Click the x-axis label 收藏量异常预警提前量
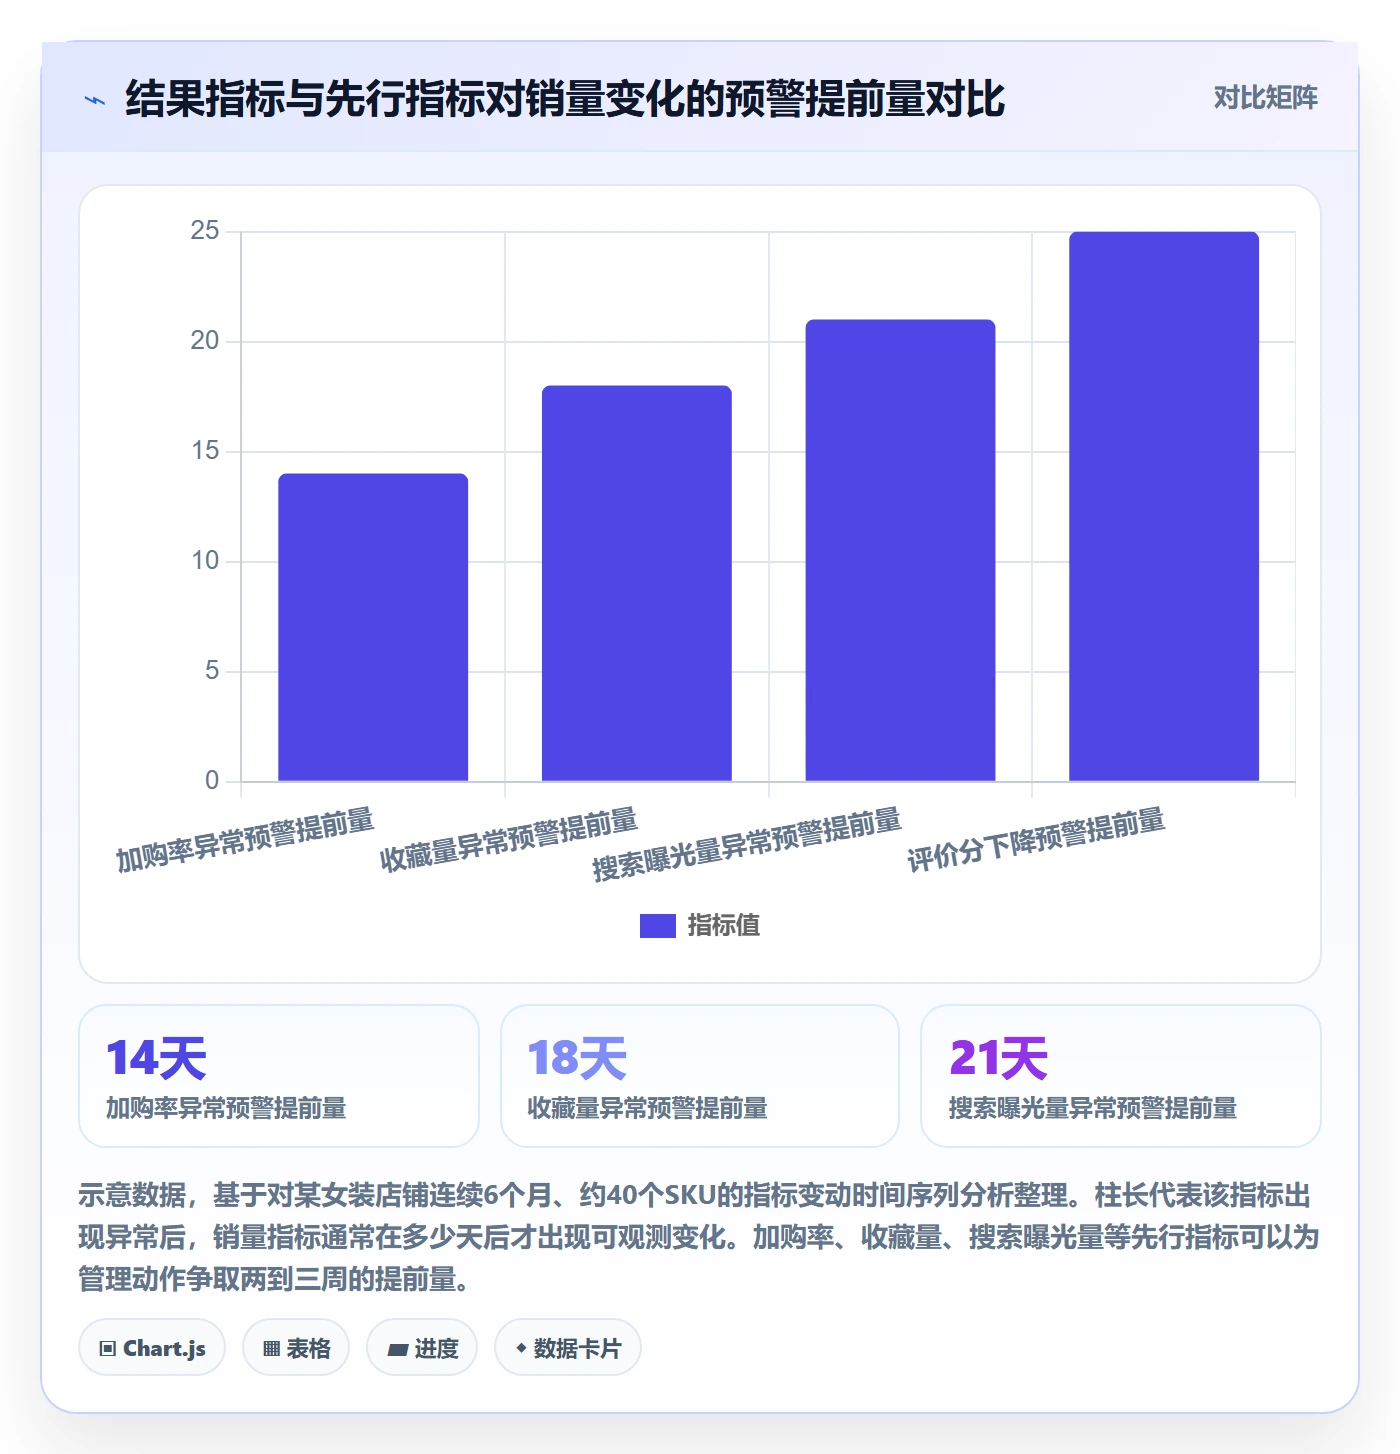The width and height of the screenshot is (1400, 1454). coord(508,840)
